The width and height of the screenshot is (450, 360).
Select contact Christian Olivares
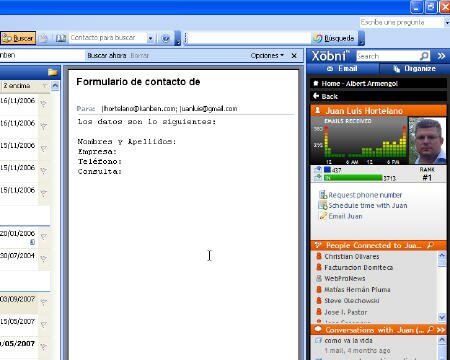[352, 256]
